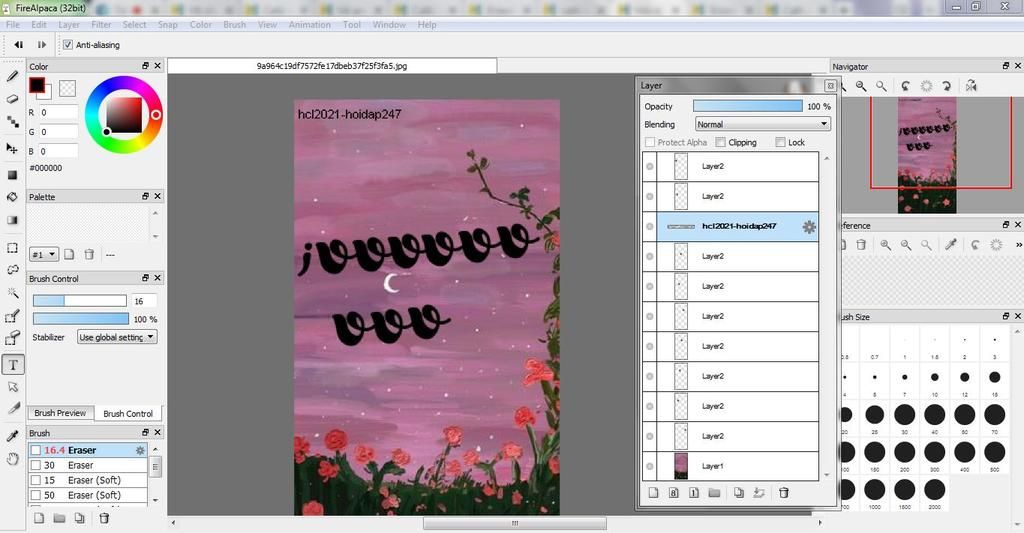This screenshot has height=533, width=1024.
Task: Open the File menu
Action: click(x=12, y=25)
